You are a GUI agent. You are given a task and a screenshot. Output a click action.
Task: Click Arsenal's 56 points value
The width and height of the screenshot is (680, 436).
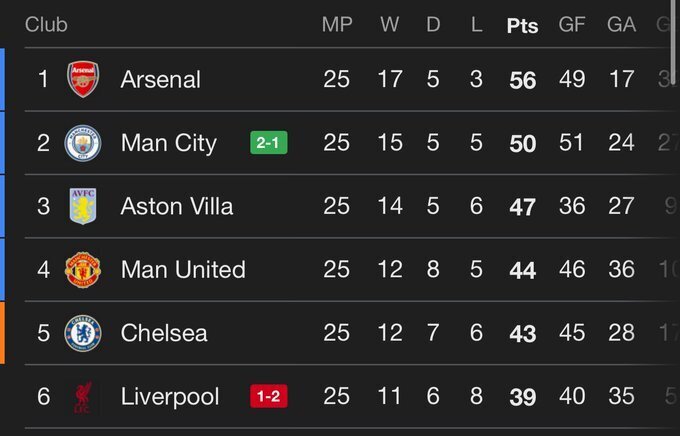522,80
